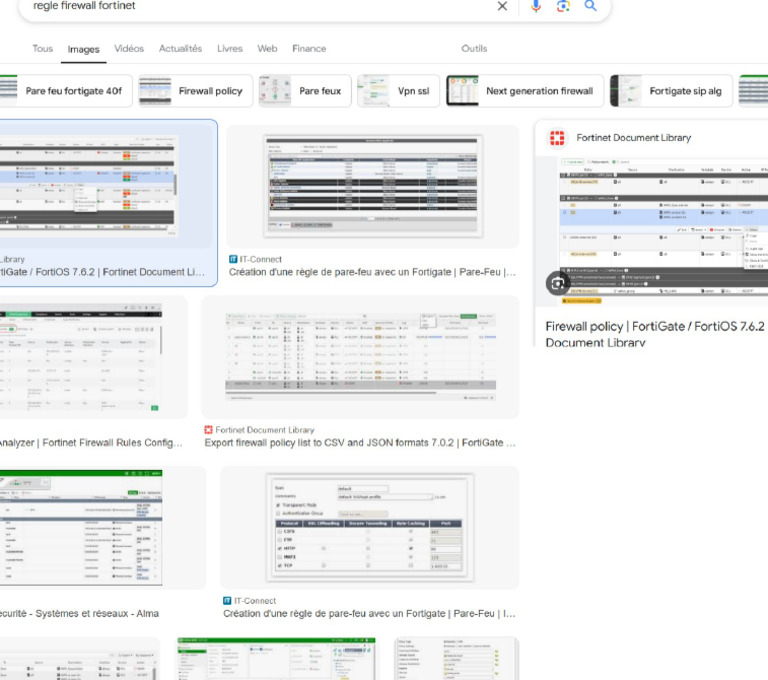The height and width of the screenshot is (680, 768).
Task: Open lower Création d'une règle de pare-feu link
Action: [x=369, y=613]
